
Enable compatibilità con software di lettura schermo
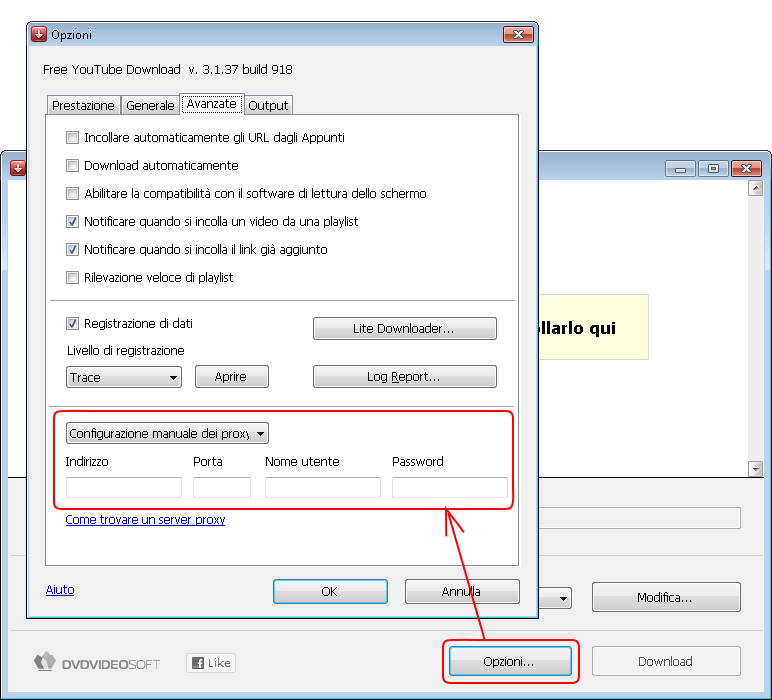click(x=72, y=193)
